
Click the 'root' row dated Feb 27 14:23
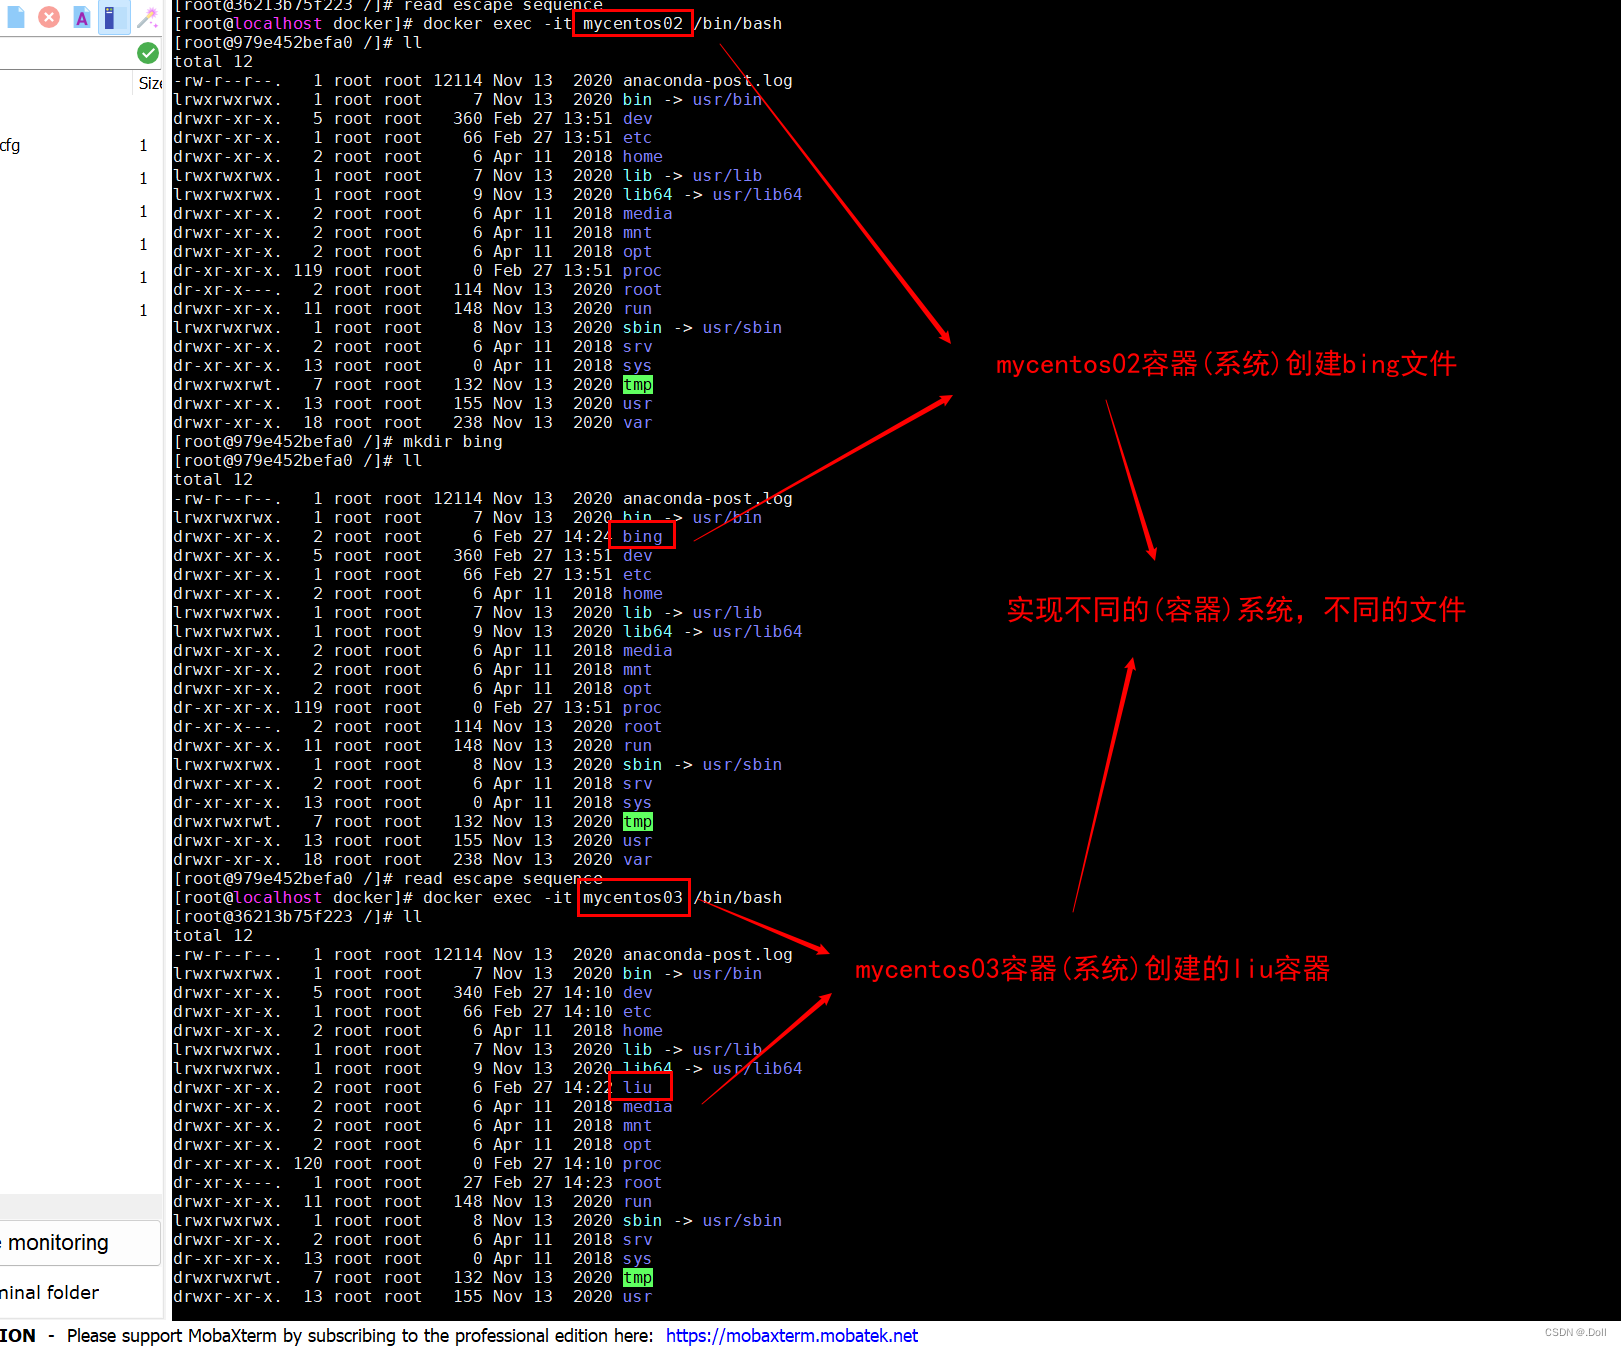point(418,1183)
